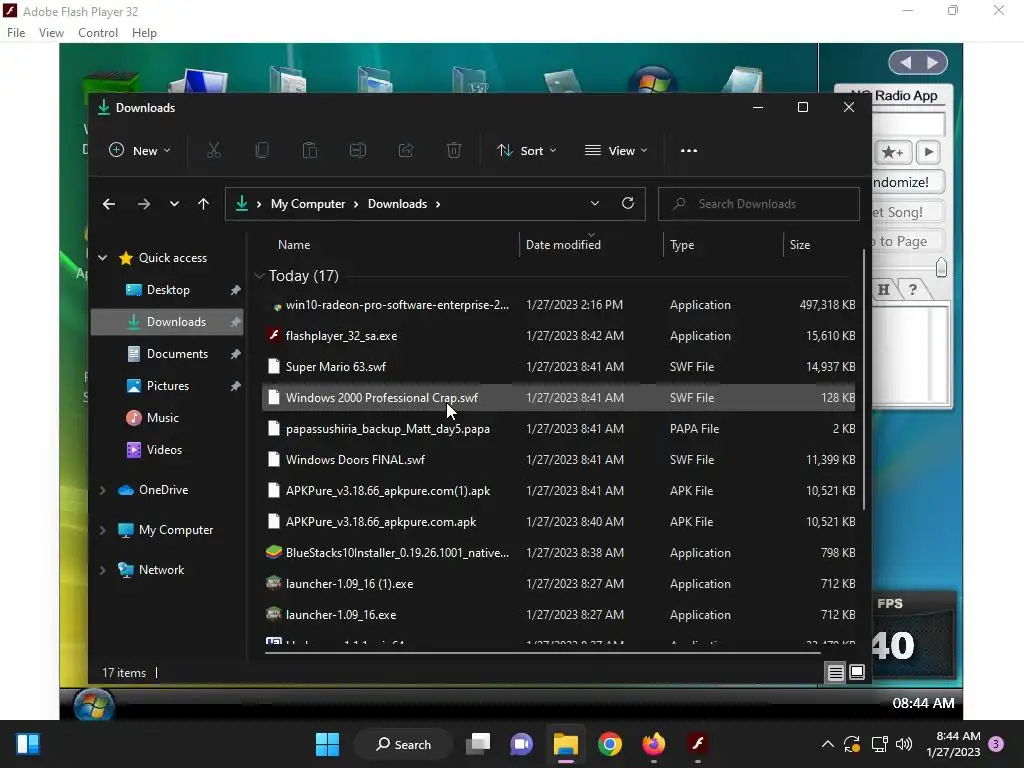The image size is (1024, 768).
Task: Switch to details view icon in status bar
Action: click(x=835, y=673)
